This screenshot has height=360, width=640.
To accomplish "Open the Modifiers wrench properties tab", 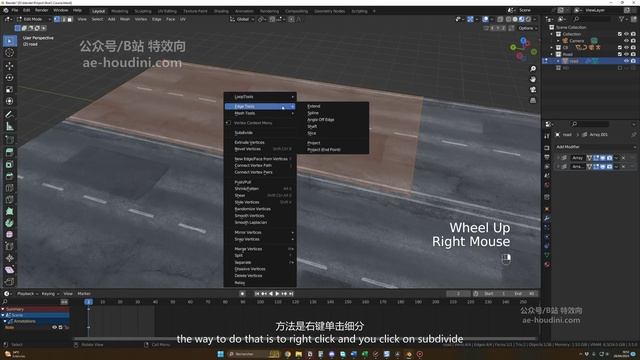I will coord(547,218).
